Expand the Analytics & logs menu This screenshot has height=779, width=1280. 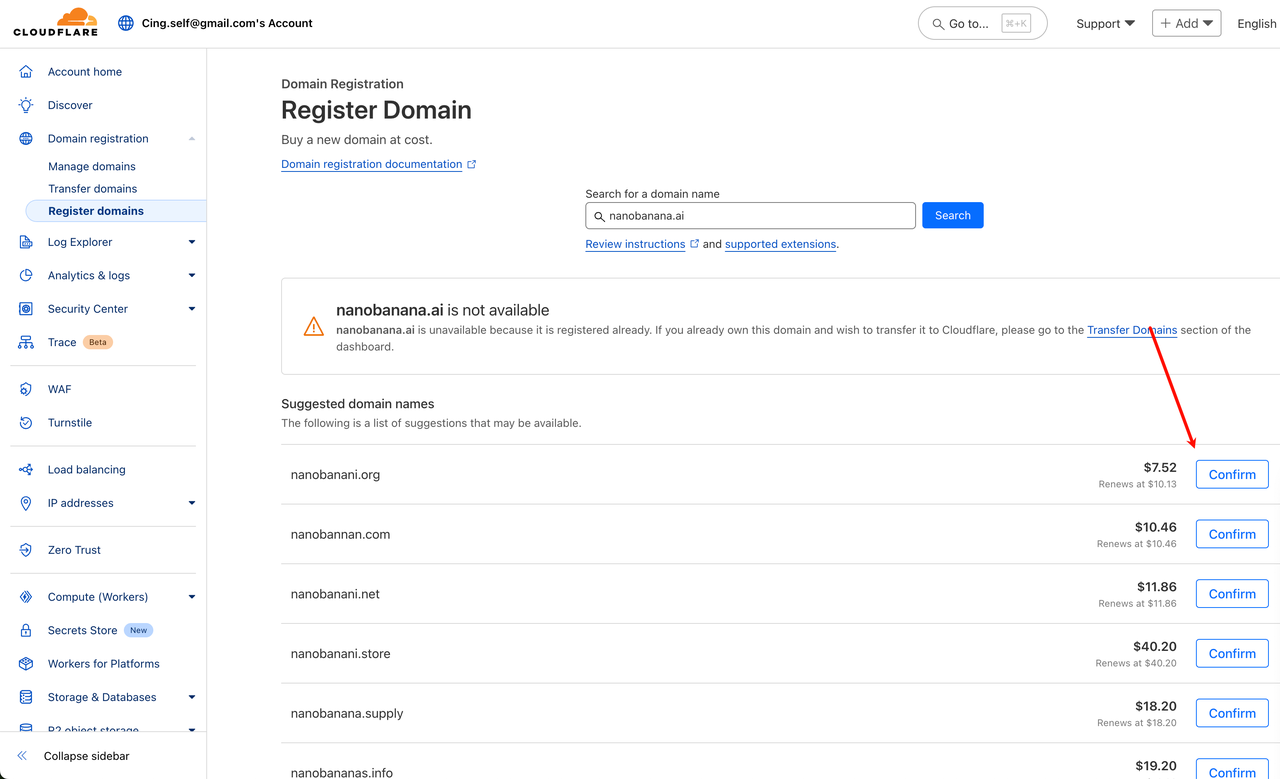pyautogui.click(x=191, y=276)
